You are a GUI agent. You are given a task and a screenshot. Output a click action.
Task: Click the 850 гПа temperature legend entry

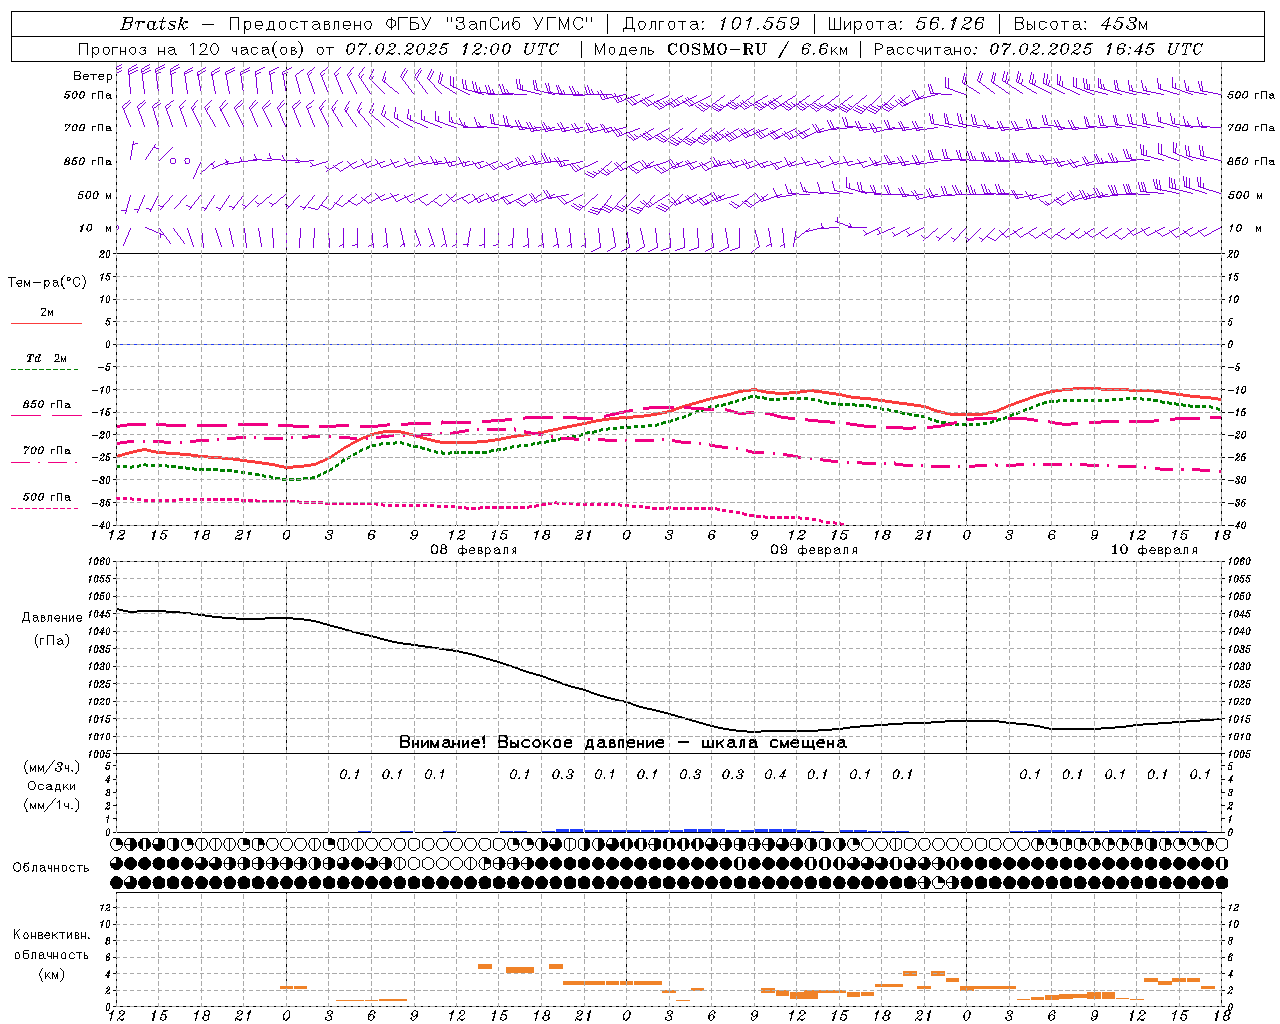pyautogui.click(x=47, y=405)
